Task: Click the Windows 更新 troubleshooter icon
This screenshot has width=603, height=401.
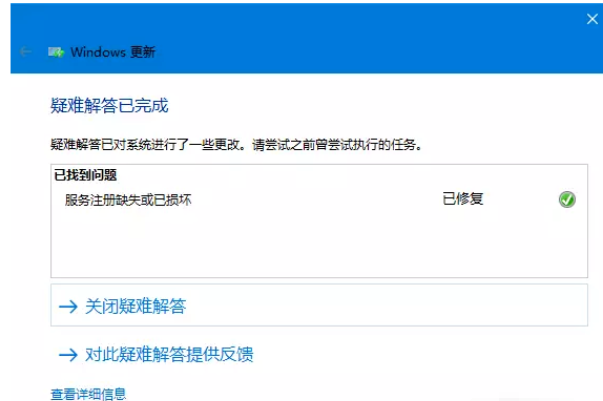Action: coord(56,52)
